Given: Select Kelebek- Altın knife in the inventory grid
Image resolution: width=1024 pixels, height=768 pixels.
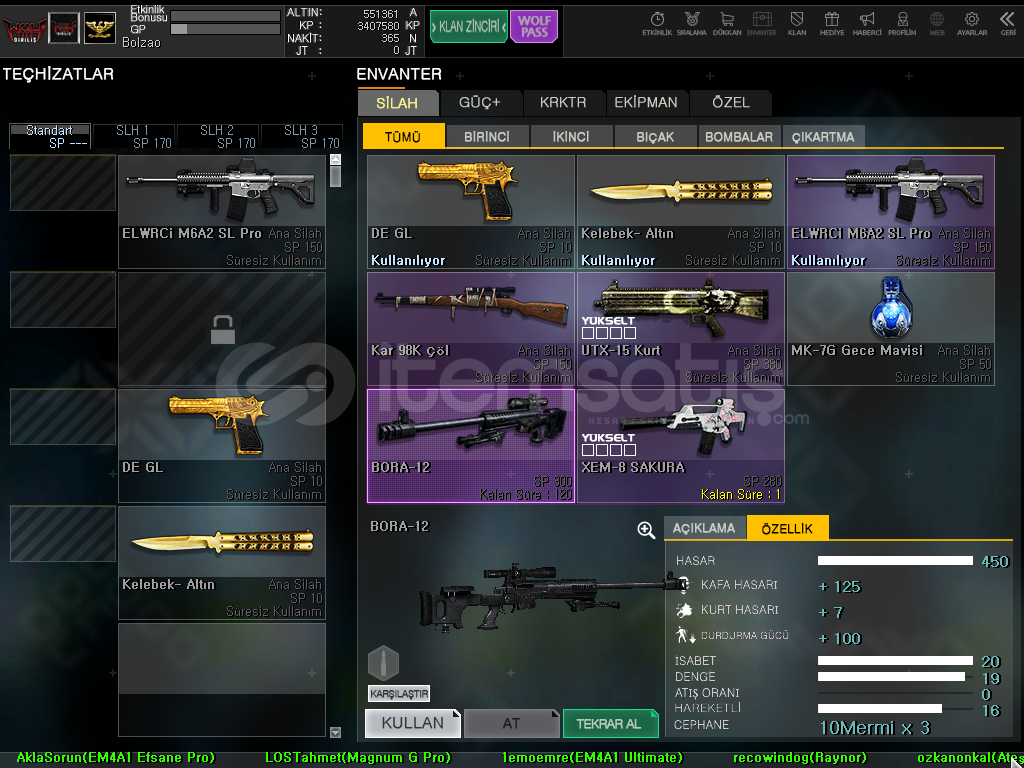Looking at the screenshot, I should click(x=680, y=212).
